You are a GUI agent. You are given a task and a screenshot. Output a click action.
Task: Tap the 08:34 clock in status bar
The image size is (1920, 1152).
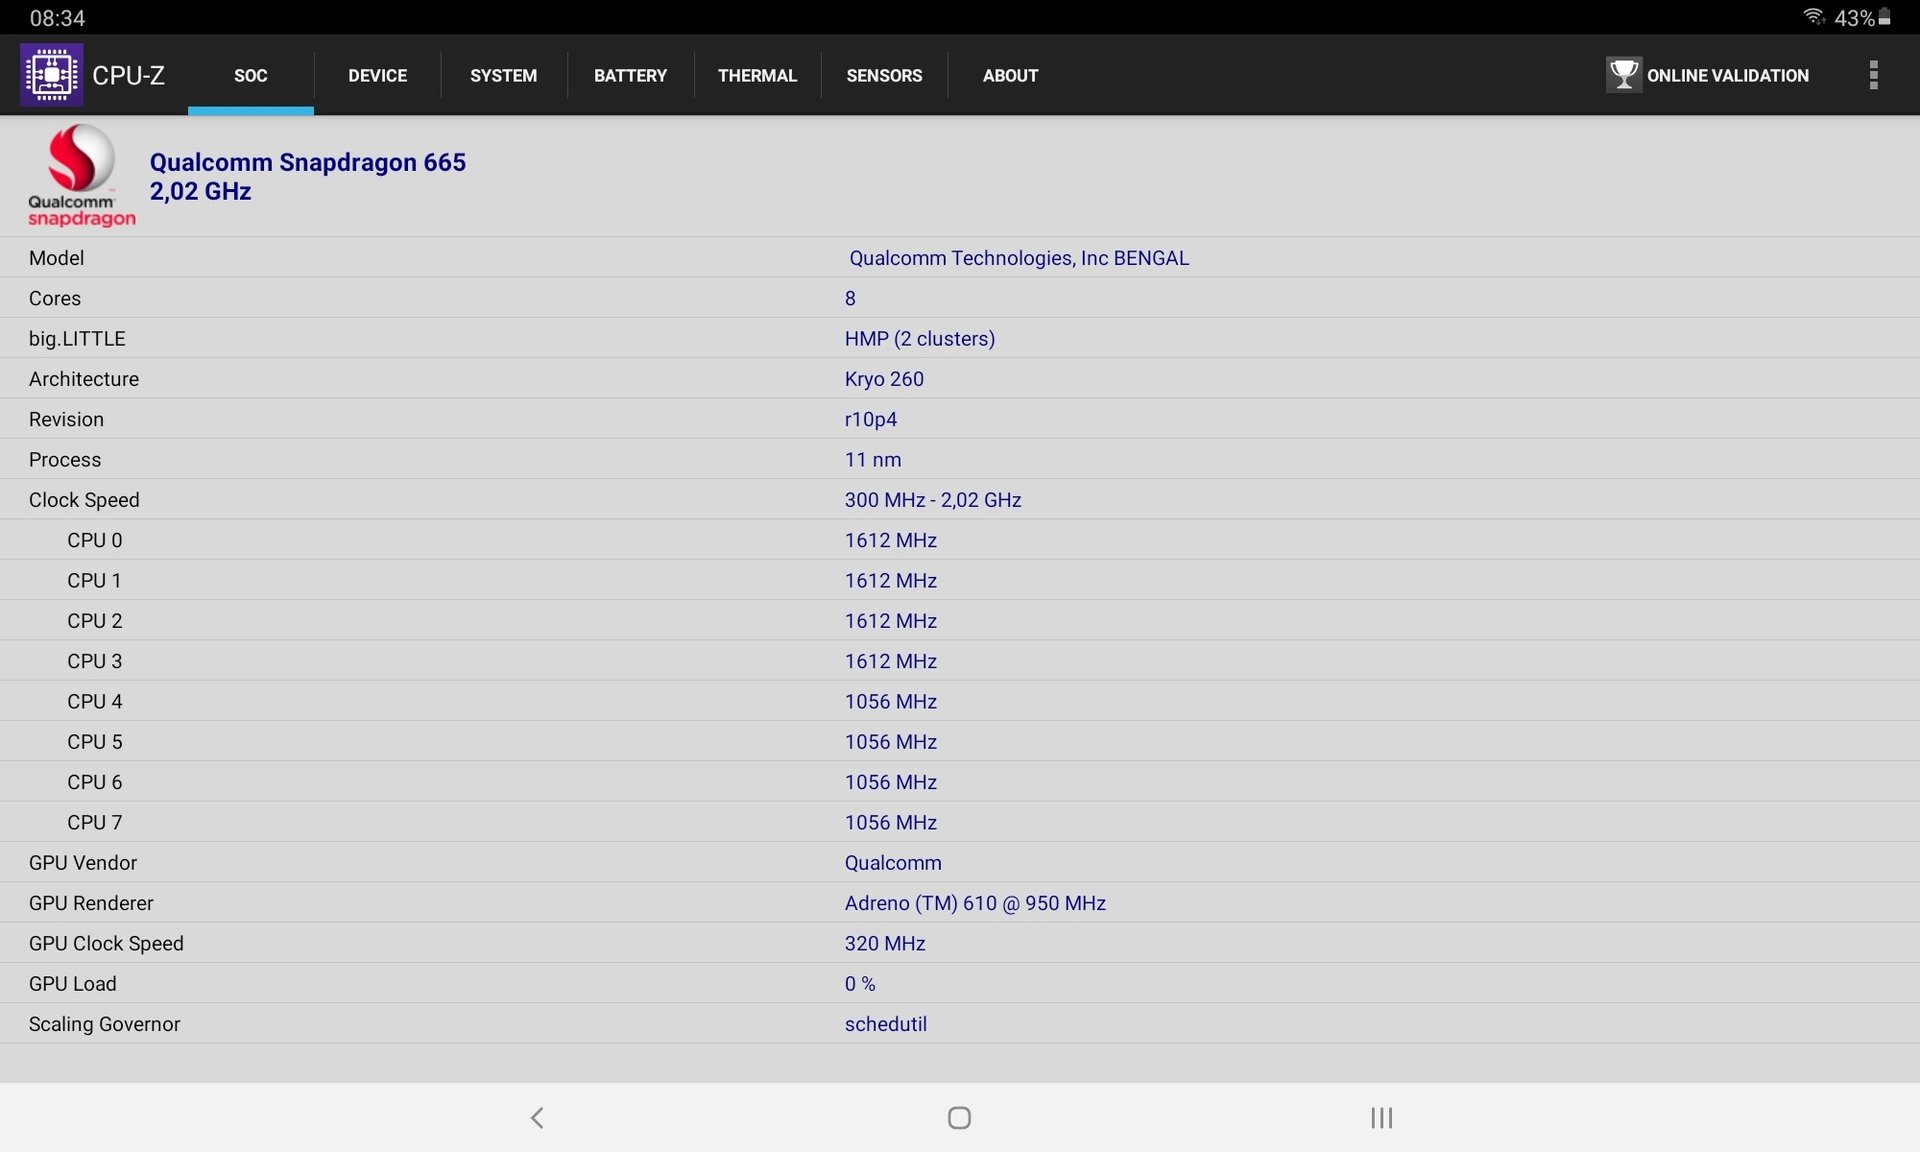click(57, 18)
